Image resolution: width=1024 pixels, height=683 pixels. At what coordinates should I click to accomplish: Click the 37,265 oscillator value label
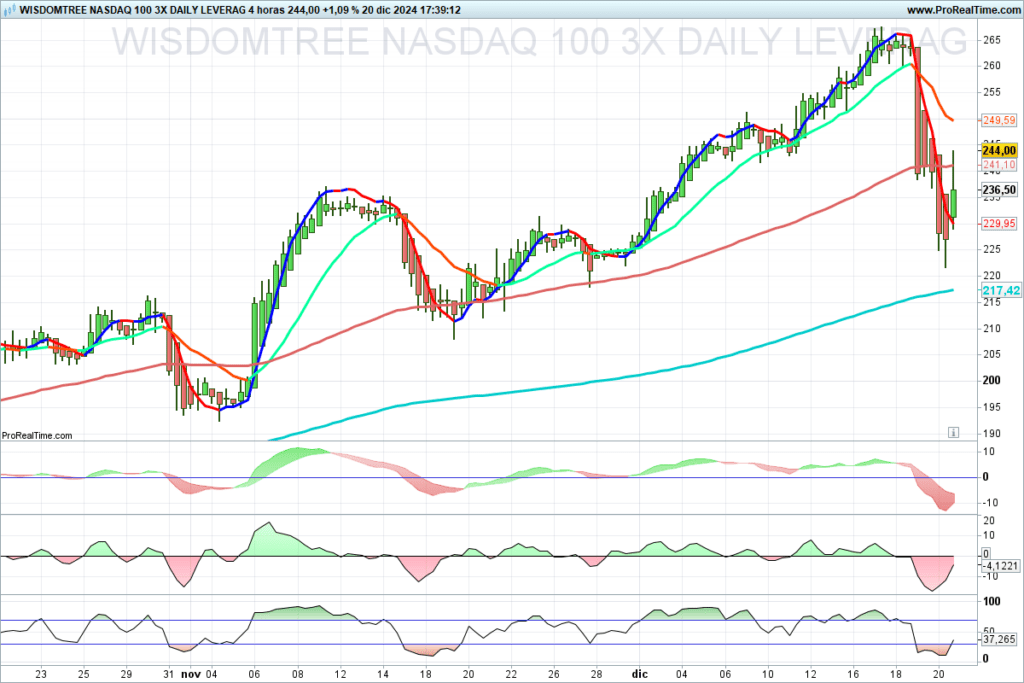tap(999, 639)
